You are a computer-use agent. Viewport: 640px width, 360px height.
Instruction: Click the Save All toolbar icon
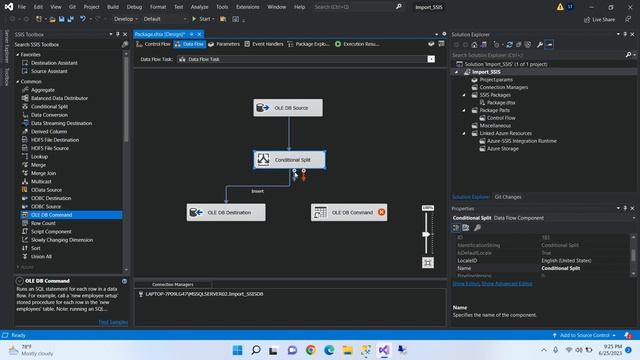[x=71, y=19]
